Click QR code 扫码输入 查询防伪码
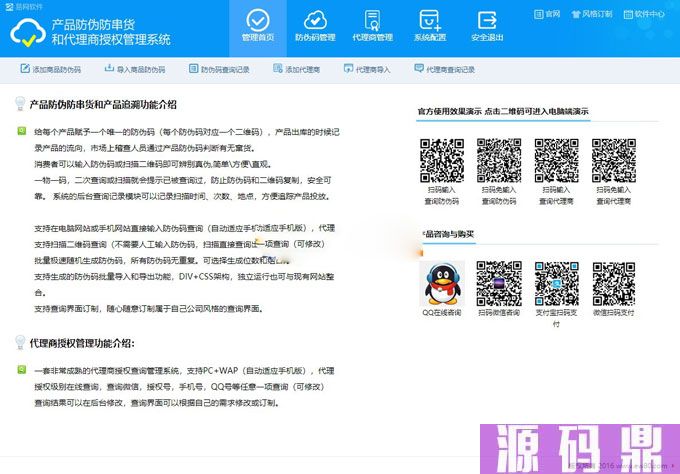Image resolution: width=680 pixels, height=474 pixels. coord(442,160)
